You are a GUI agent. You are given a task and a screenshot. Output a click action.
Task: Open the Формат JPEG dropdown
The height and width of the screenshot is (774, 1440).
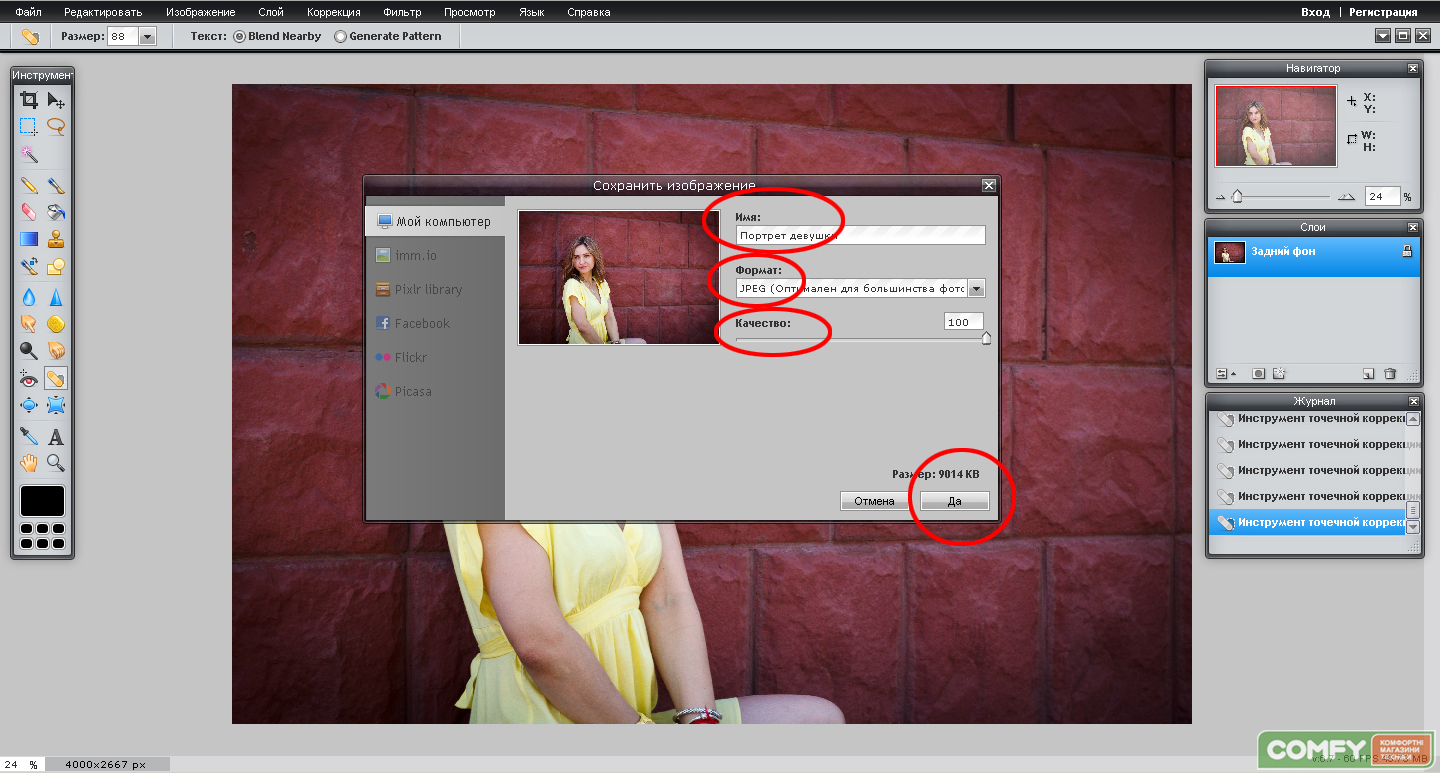tap(860, 288)
